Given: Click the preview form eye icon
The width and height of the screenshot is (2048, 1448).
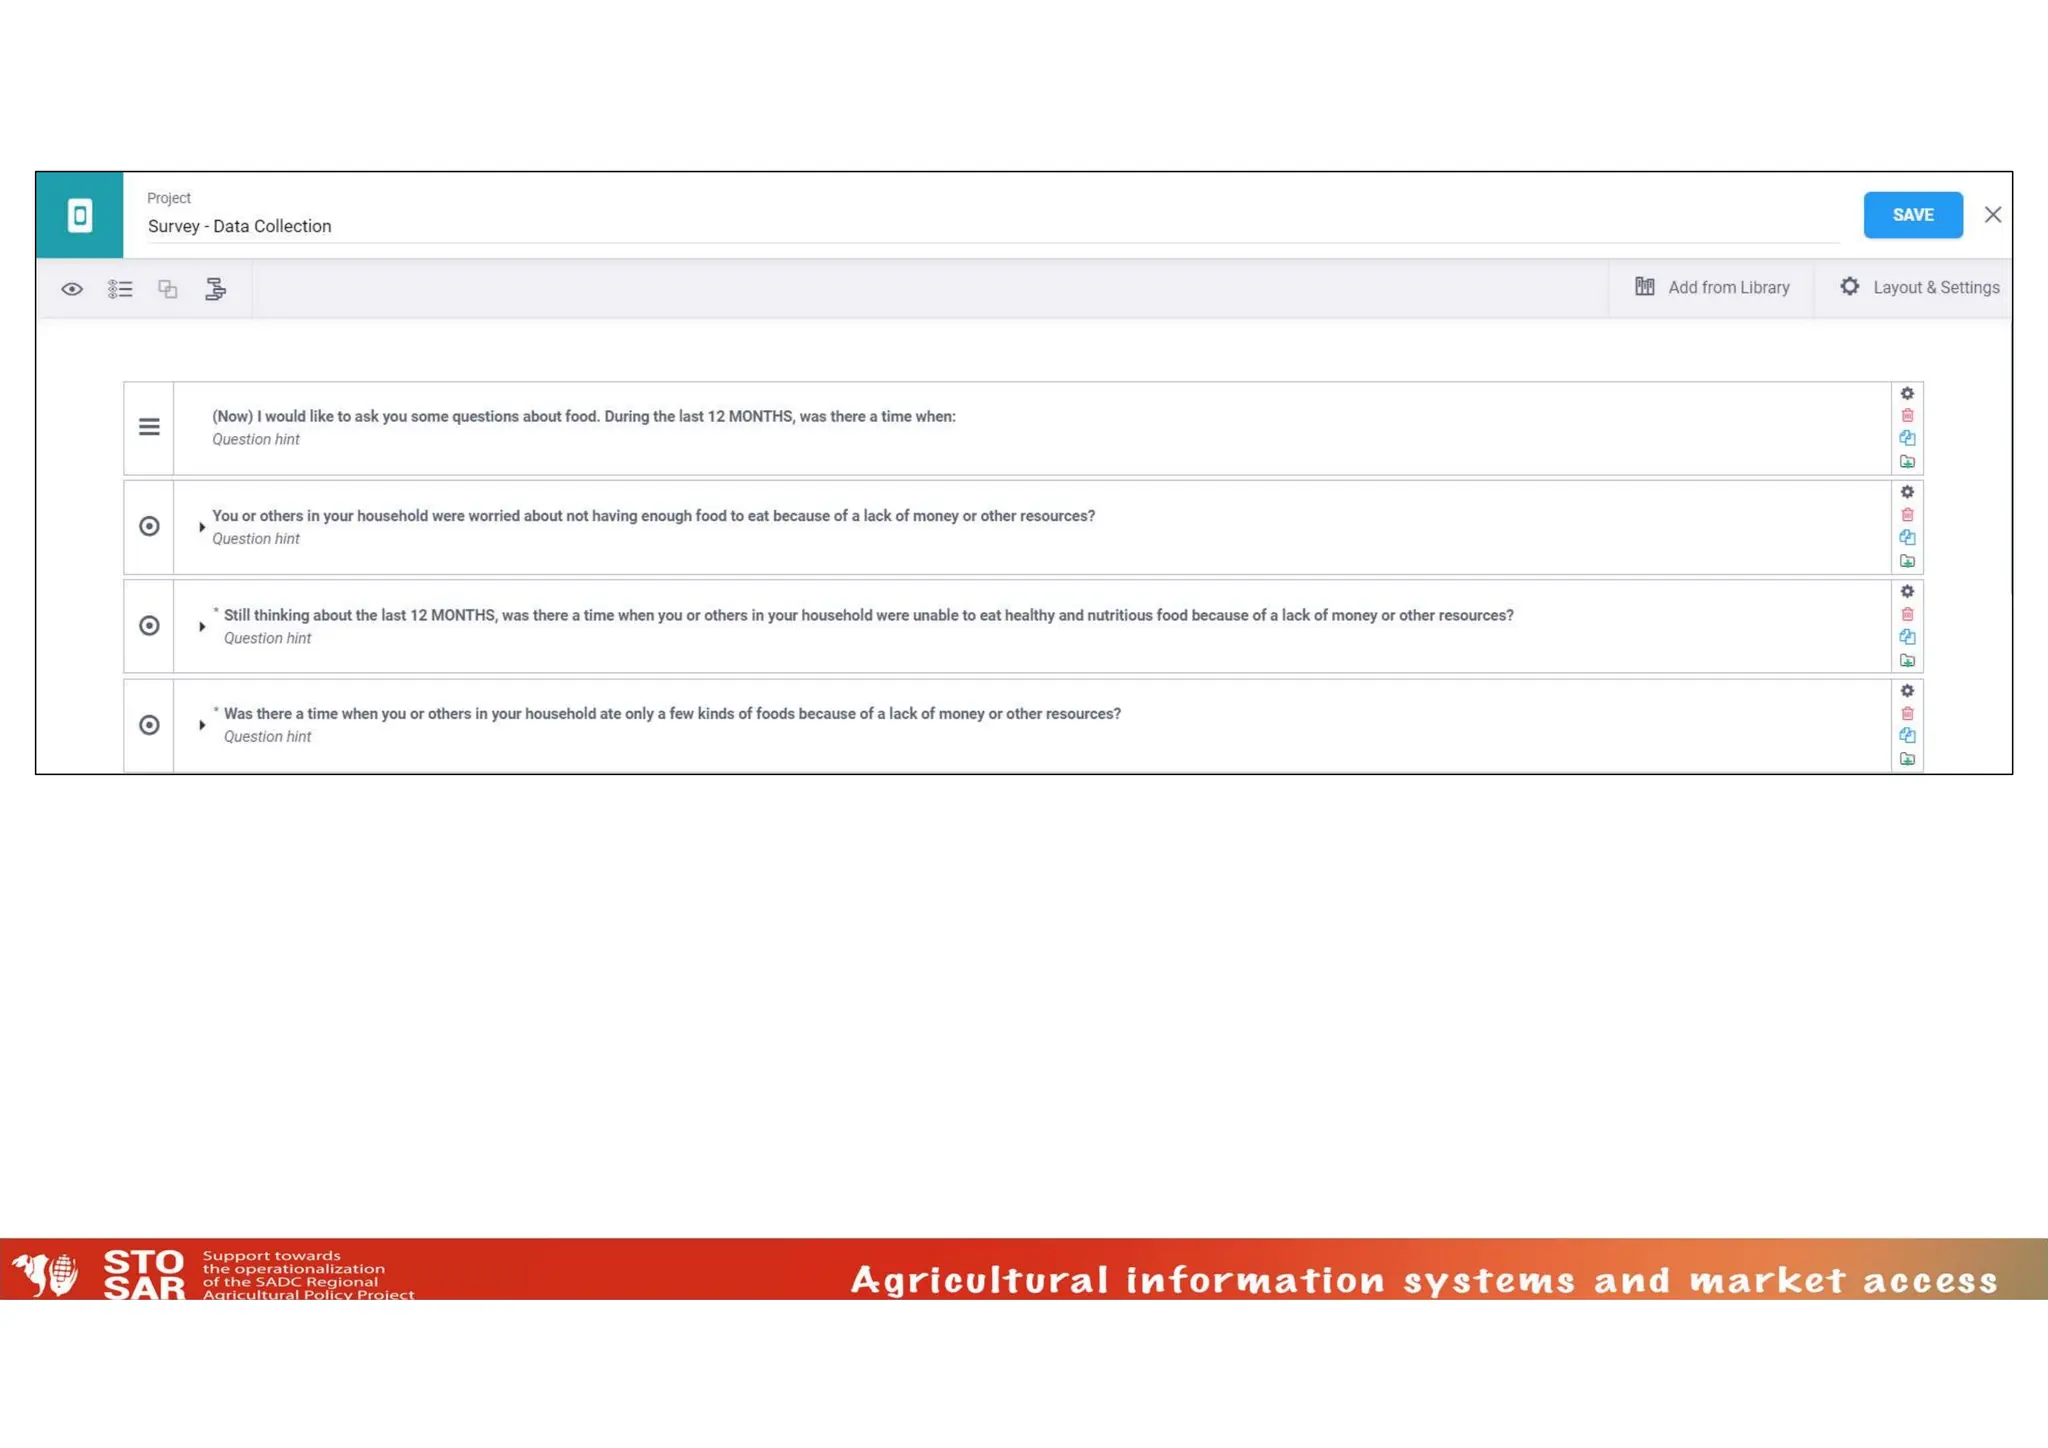Looking at the screenshot, I should (72, 289).
